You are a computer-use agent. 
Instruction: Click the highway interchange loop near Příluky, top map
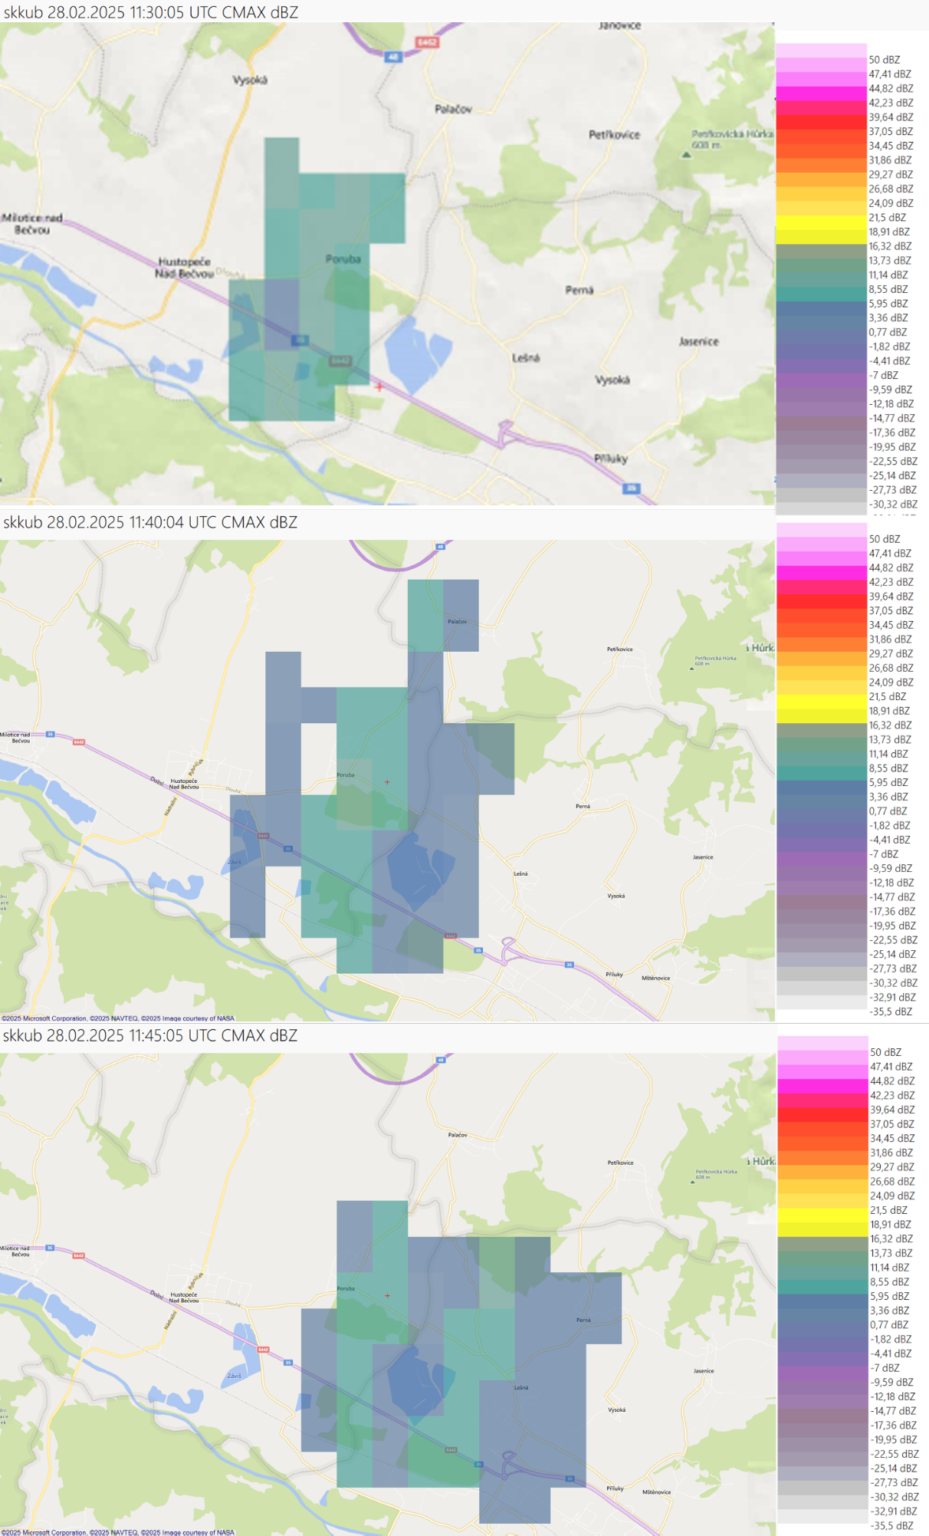point(506,432)
